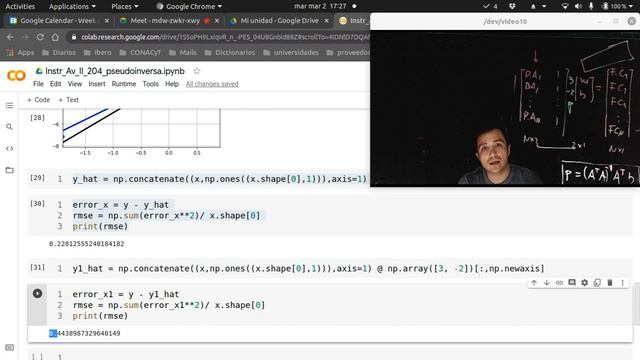Open the Mails bookmarks folder
The image size is (640, 360).
click(x=182, y=53)
